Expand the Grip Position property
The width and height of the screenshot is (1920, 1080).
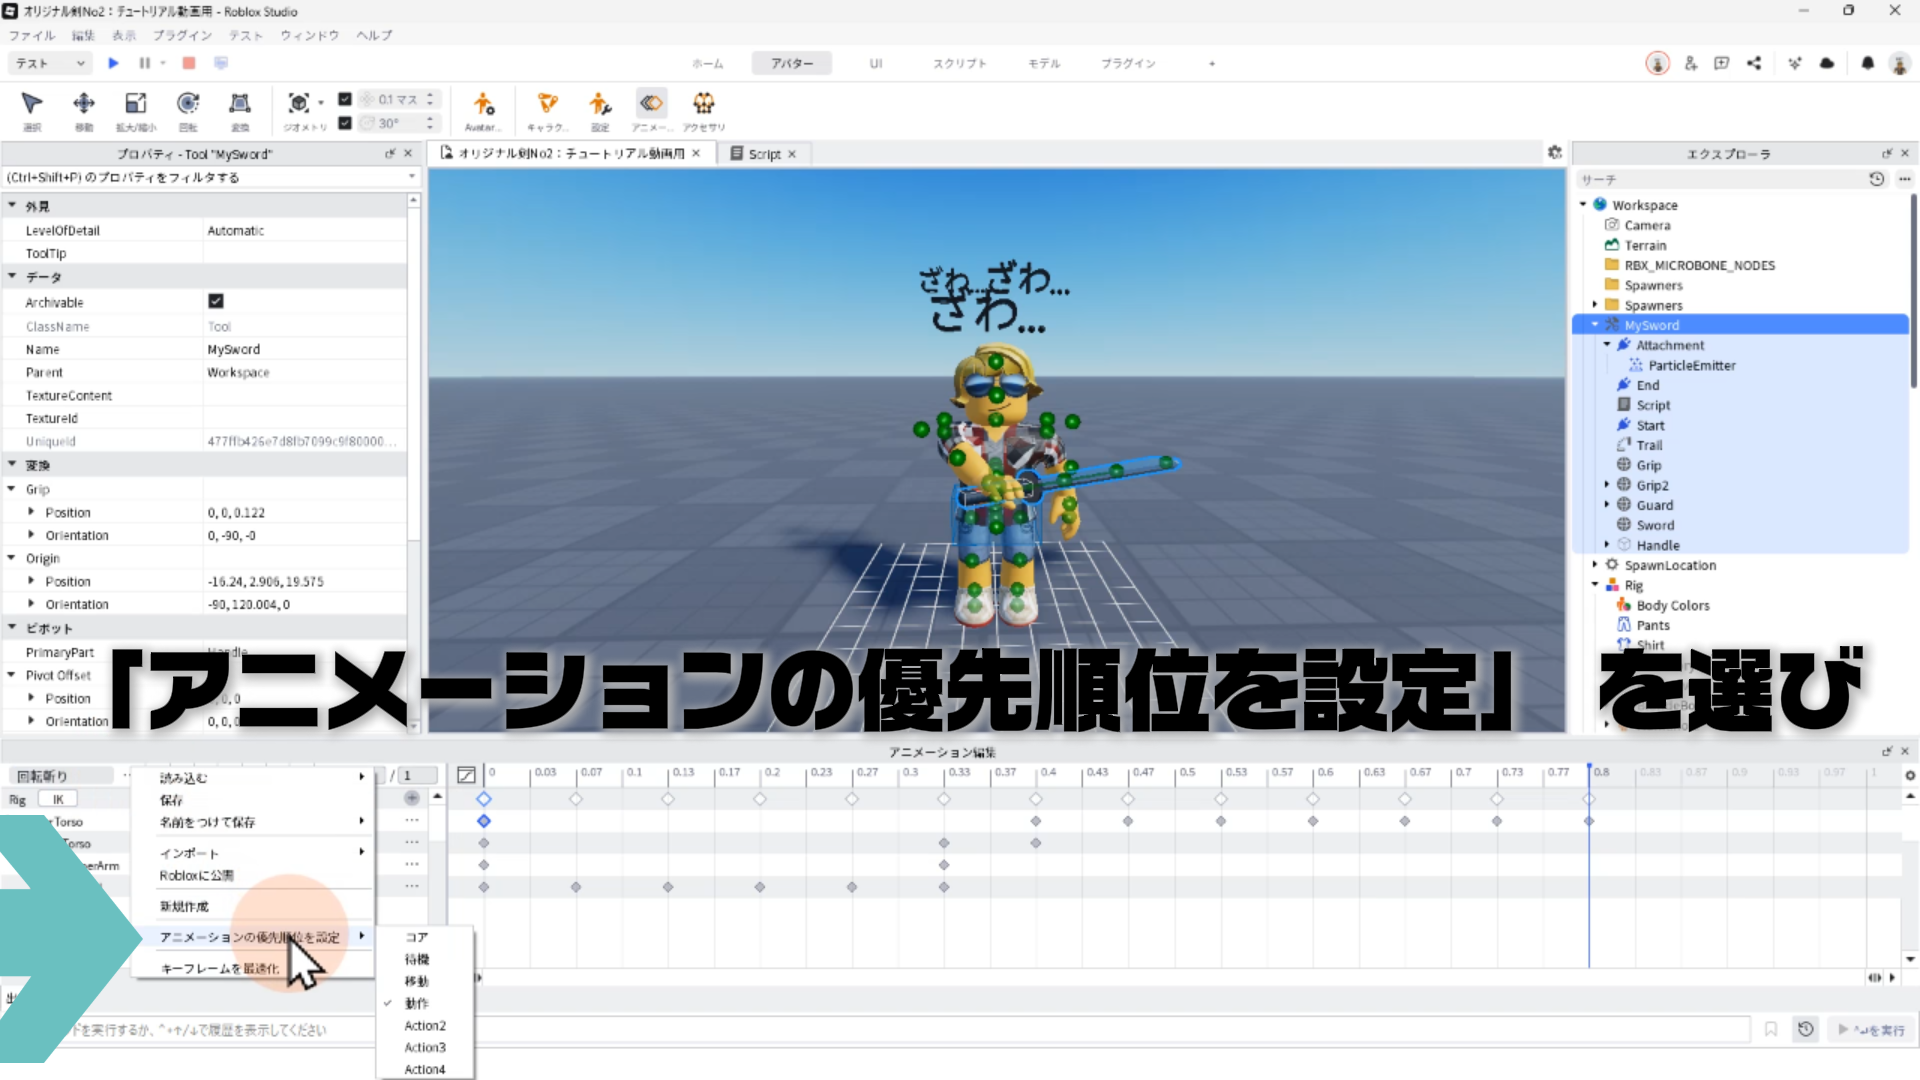click(x=31, y=512)
